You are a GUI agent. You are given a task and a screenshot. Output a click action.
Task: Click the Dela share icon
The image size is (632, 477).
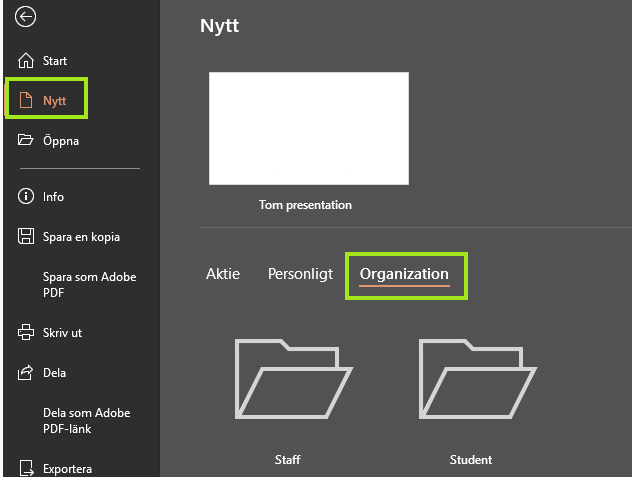[x=25, y=372]
